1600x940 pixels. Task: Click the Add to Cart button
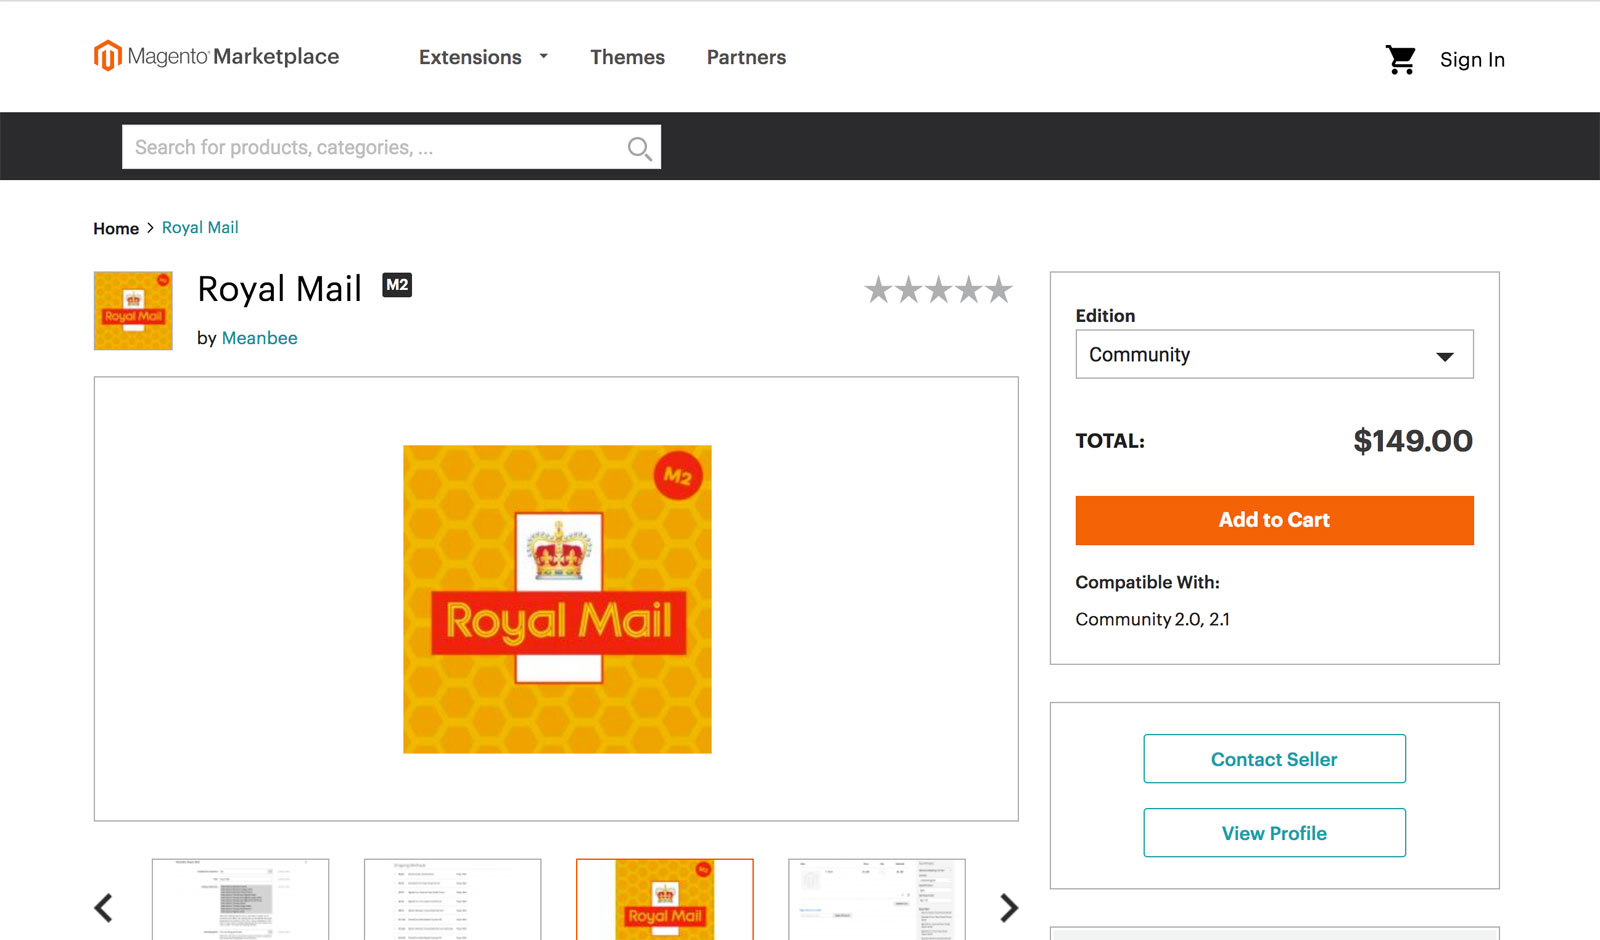tap(1274, 521)
